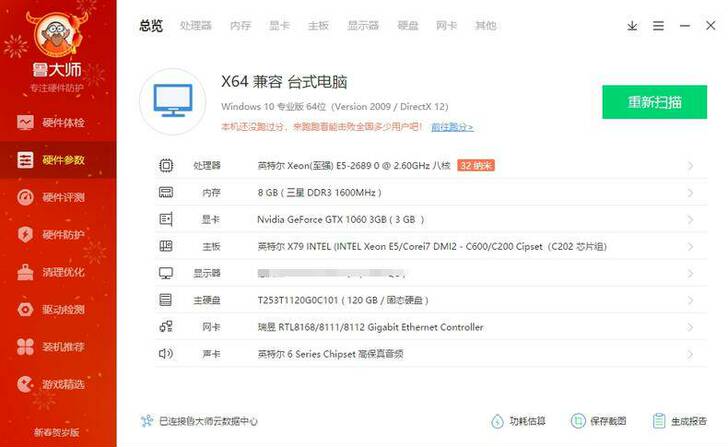
Task: Switch to the 总览 tab
Action: [151, 26]
